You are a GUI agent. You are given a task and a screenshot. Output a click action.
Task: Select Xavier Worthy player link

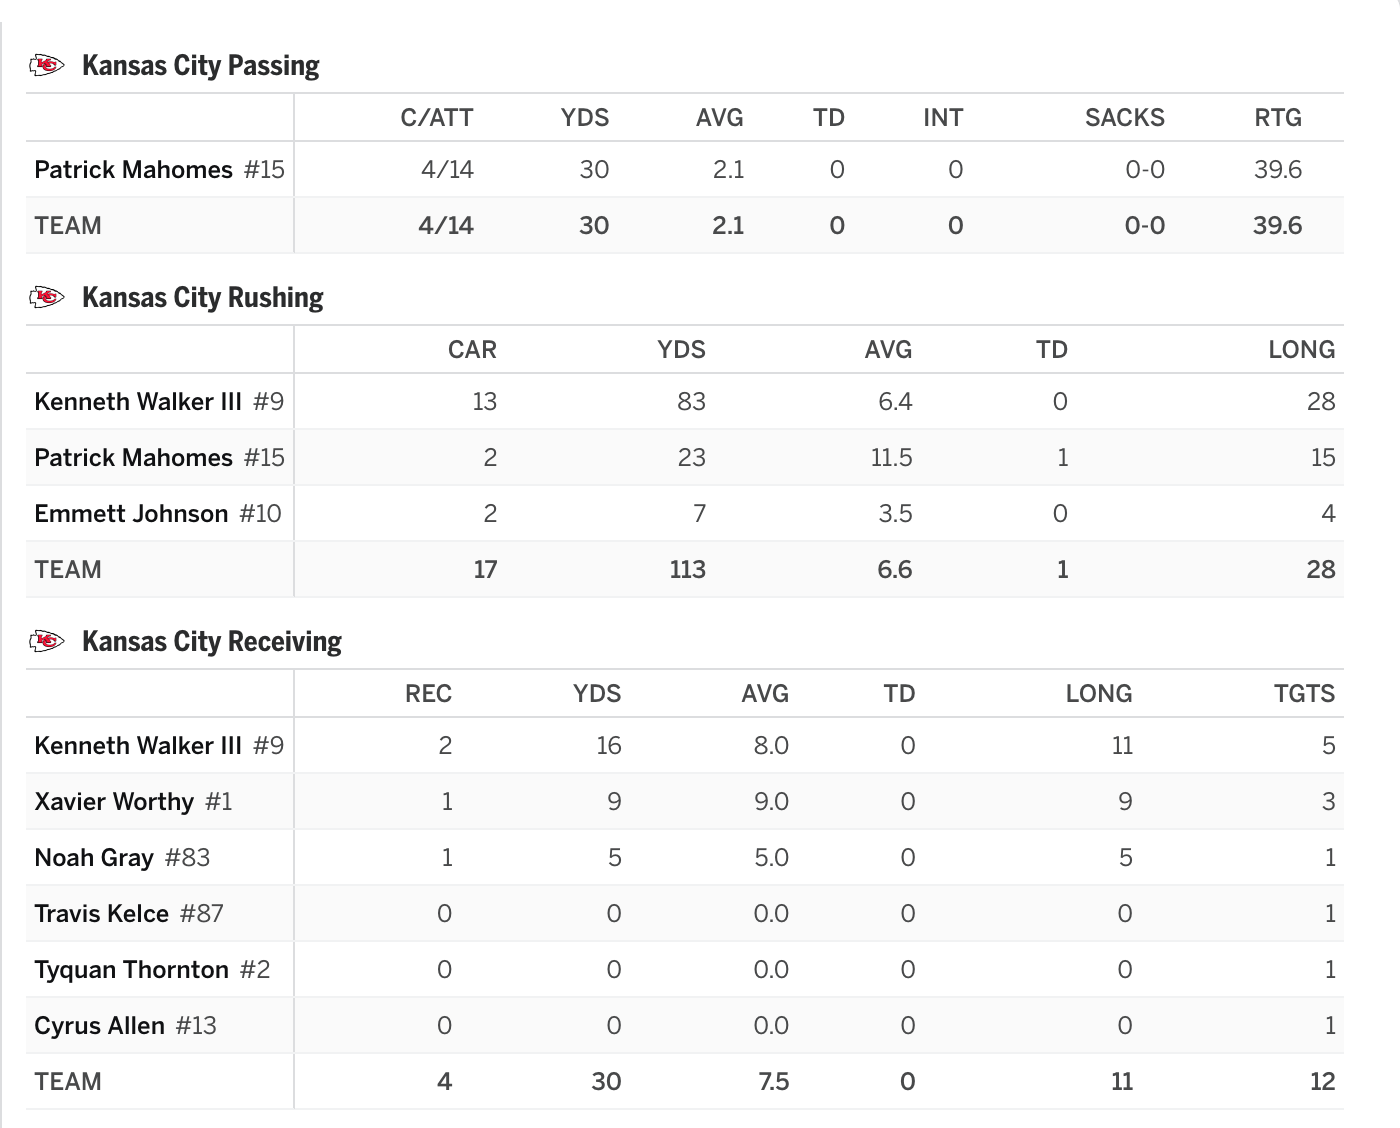[x=114, y=802]
